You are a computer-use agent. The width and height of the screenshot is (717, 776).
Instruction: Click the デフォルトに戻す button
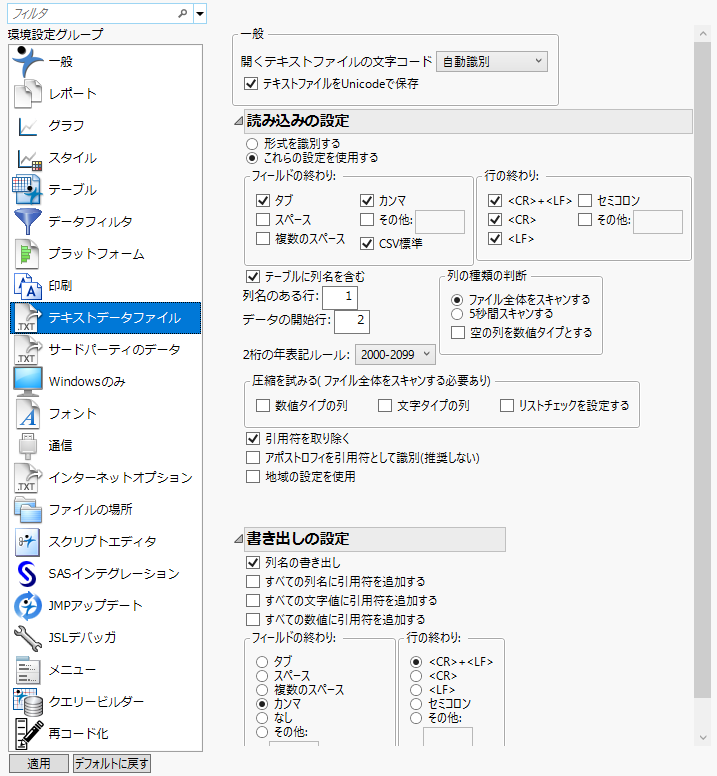(x=111, y=763)
